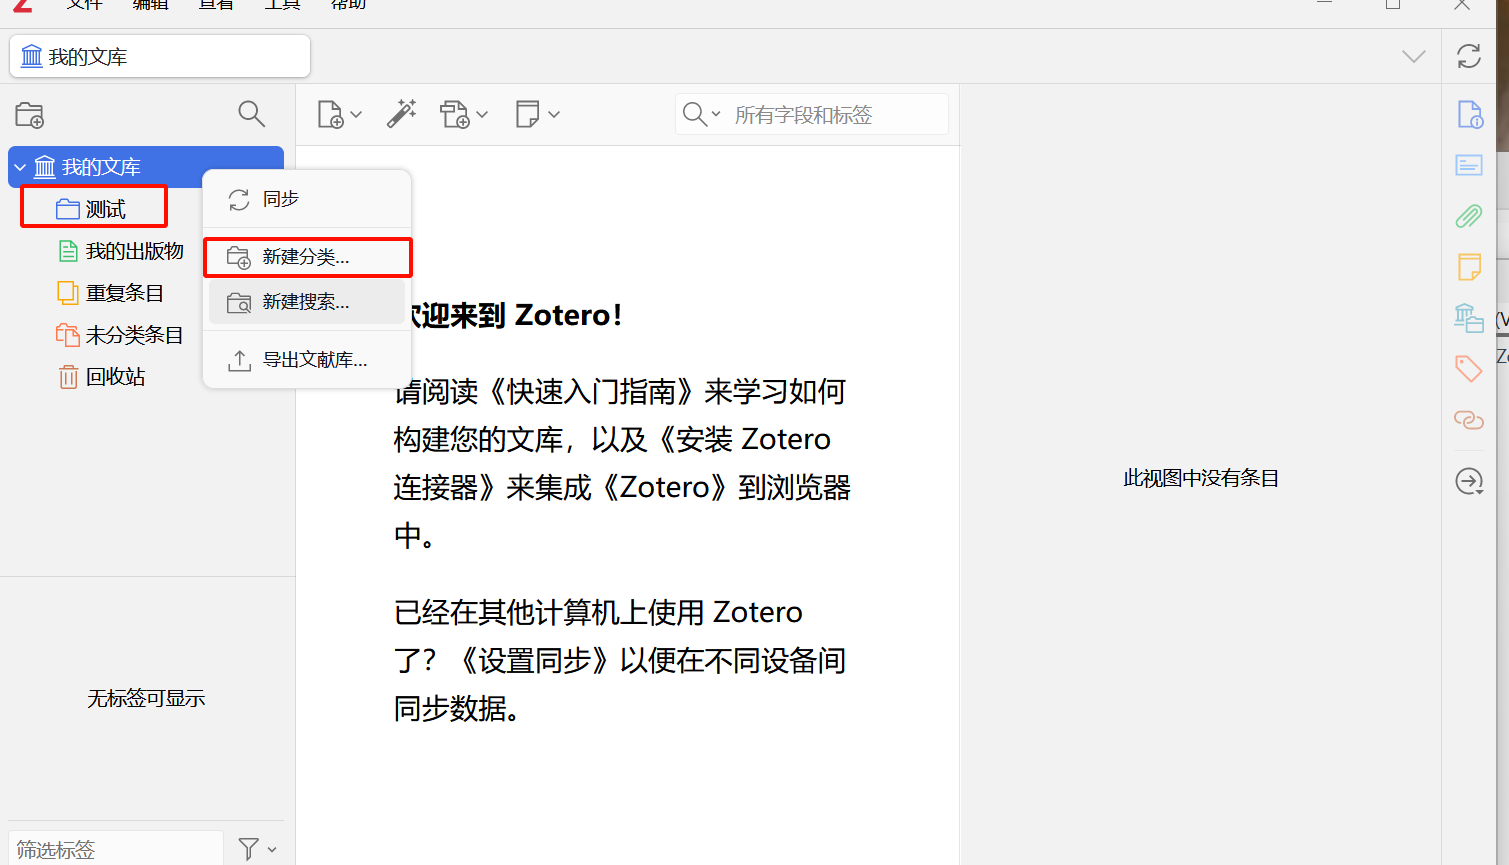Click the add item by identifier wand
Viewport: 1509px width, 865px height.
[x=401, y=114]
